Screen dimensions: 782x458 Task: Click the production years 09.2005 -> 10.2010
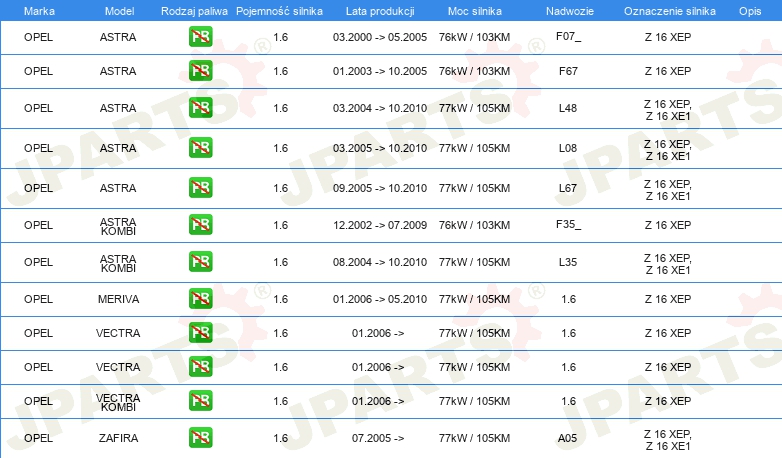pyautogui.click(x=380, y=188)
